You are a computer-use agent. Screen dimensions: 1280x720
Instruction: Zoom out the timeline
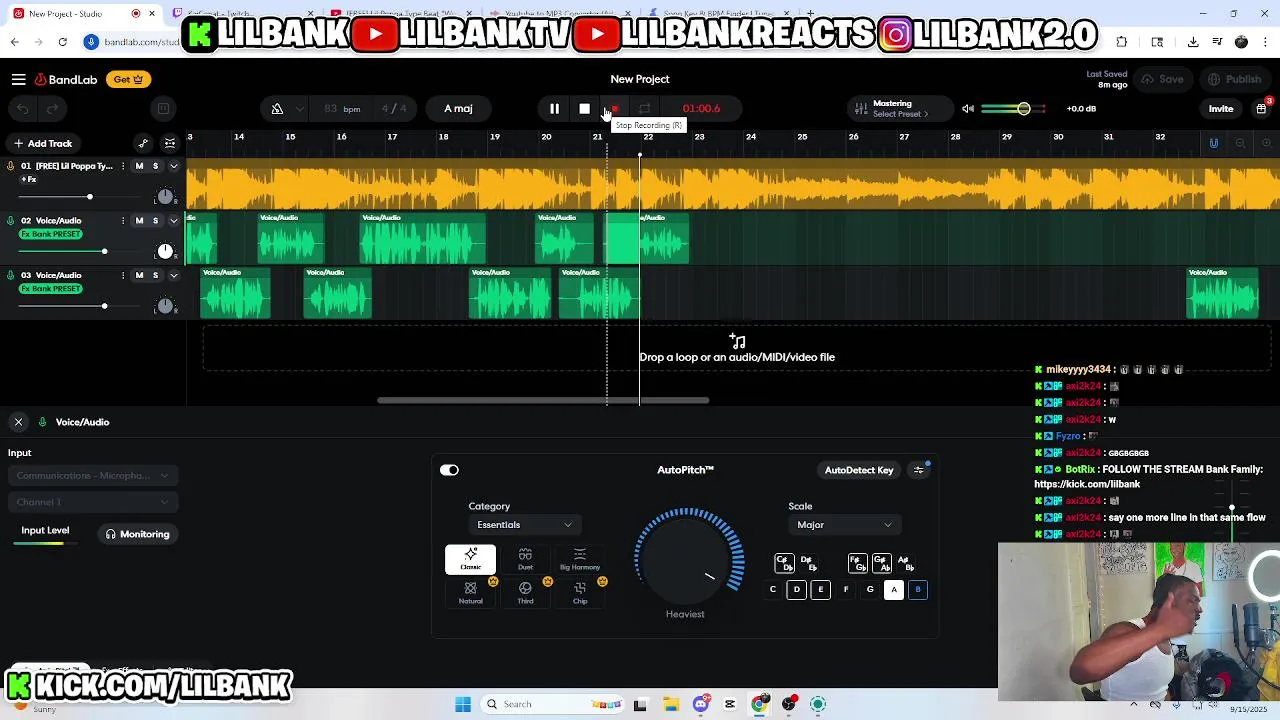coord(1240,143)
